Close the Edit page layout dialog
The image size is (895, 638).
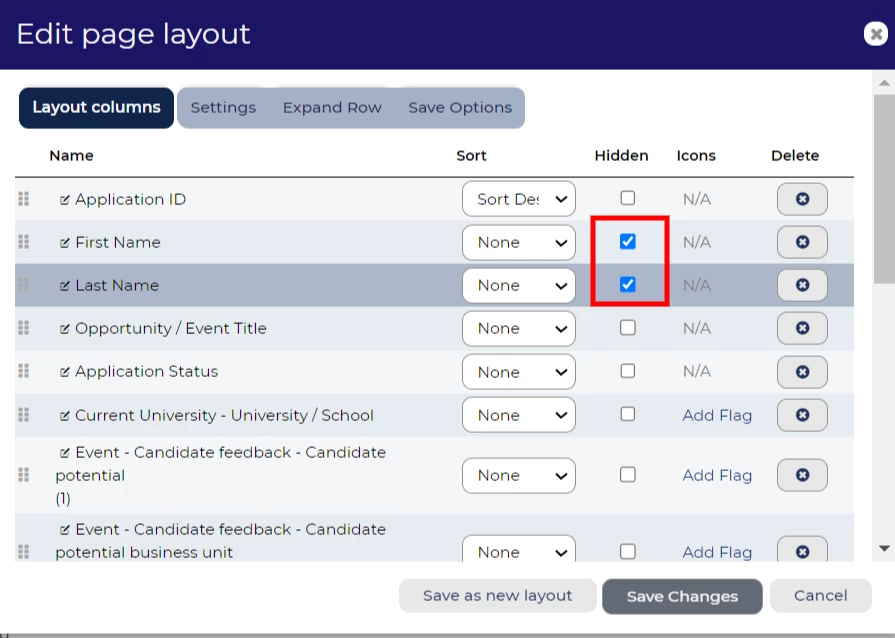tap(875, 34)
